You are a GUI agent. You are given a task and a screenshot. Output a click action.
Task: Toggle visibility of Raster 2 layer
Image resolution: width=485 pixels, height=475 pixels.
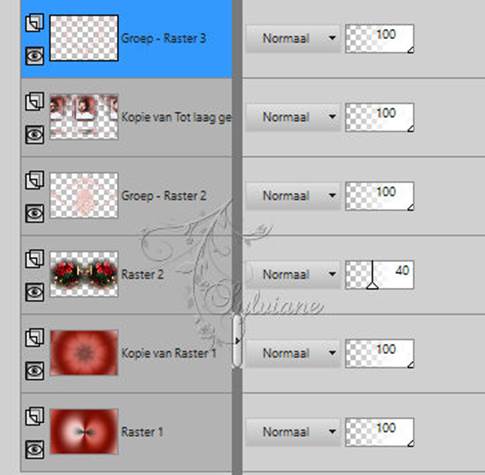click(35, 292)
